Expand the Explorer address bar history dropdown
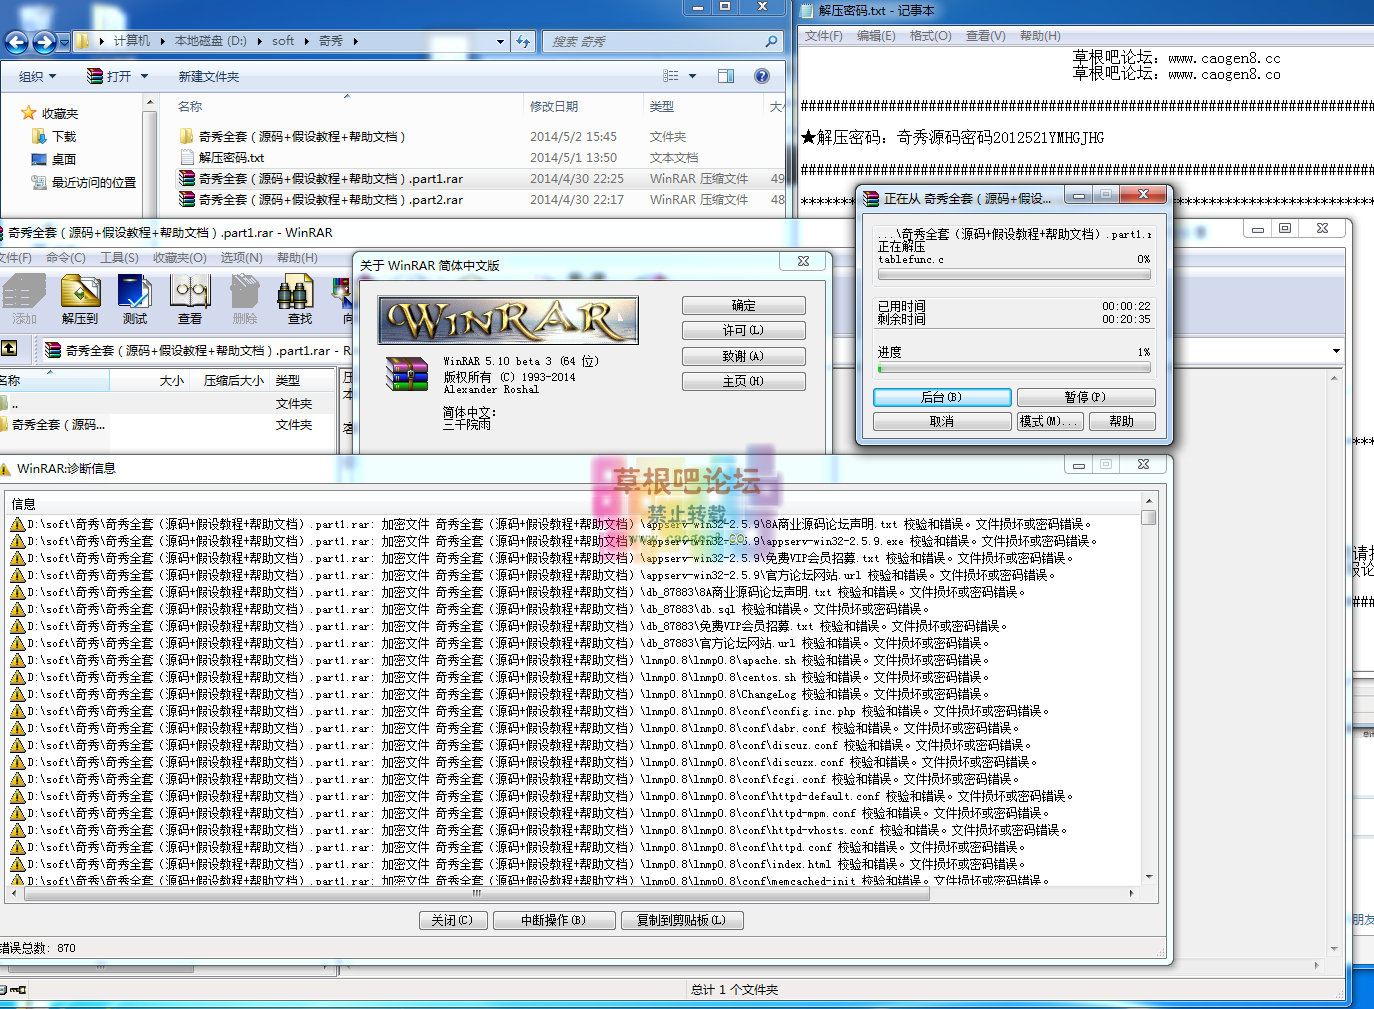The image size is (1374, 1009). coord(500,42)
